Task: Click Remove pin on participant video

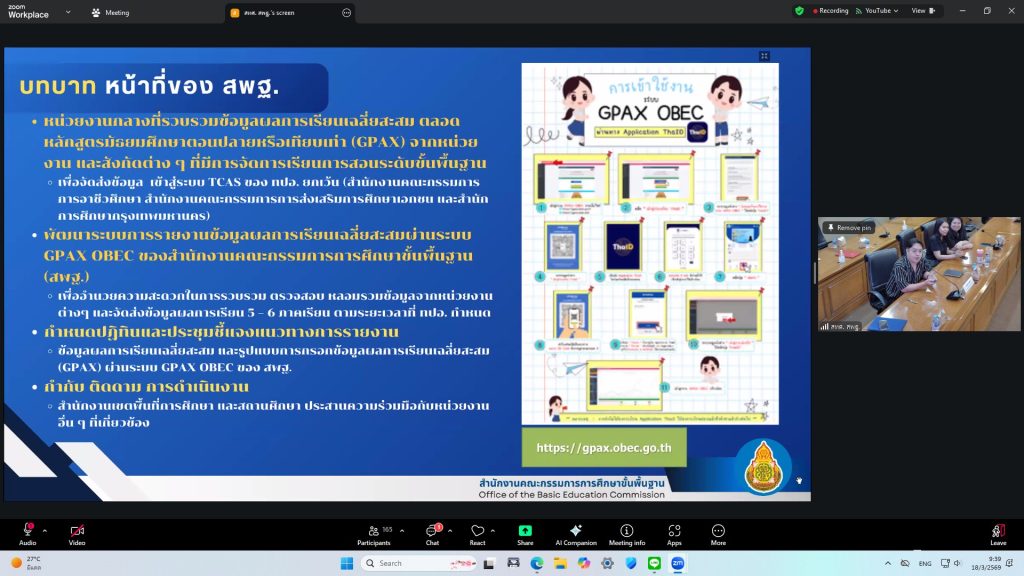Action: pyautogui.click(x=848, y=228)
